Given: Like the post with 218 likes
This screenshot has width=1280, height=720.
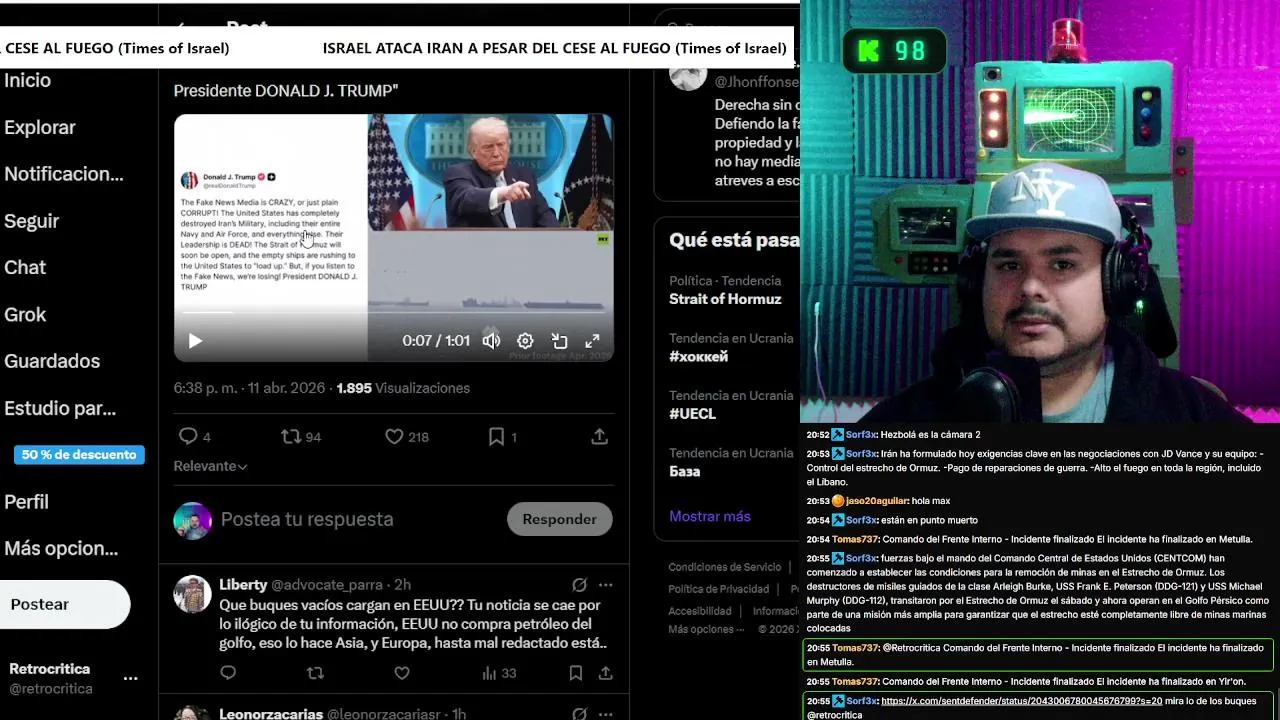Looking at the screenshot, I should [407, 436].
